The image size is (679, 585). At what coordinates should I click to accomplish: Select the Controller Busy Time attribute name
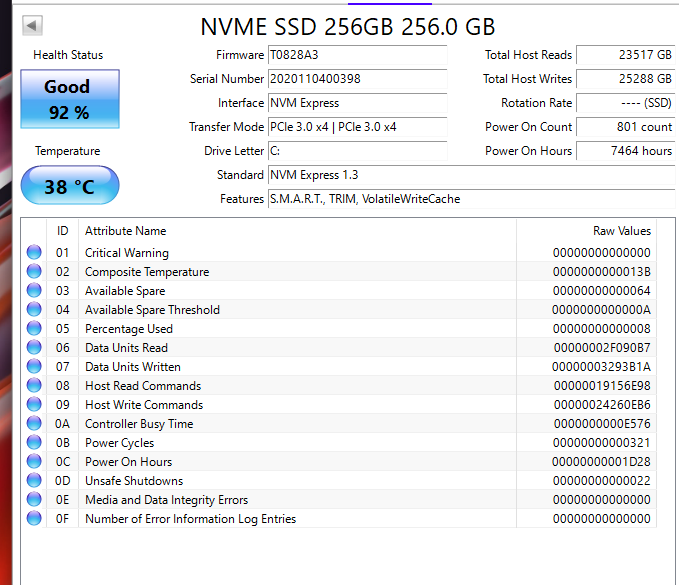click(139, 424)
